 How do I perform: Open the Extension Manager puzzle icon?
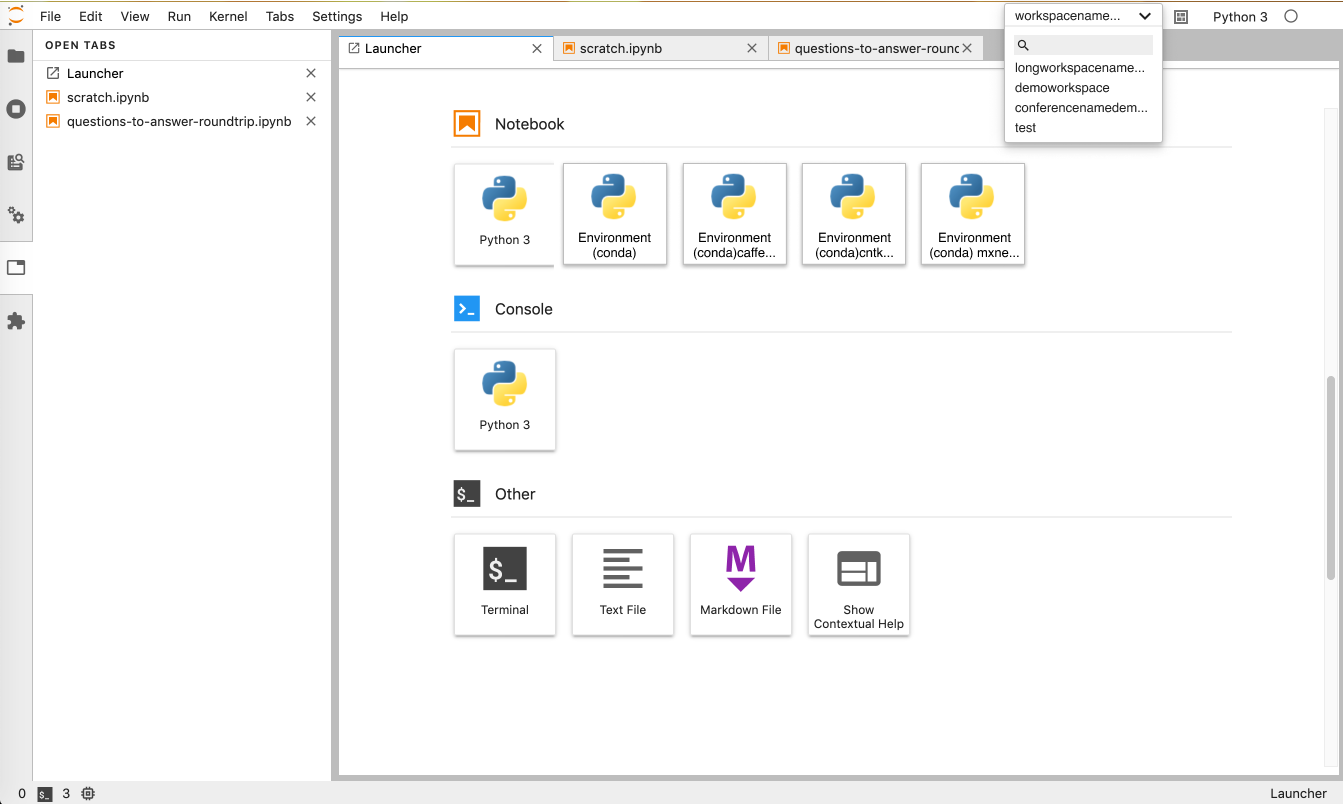[x=16, y=321]
